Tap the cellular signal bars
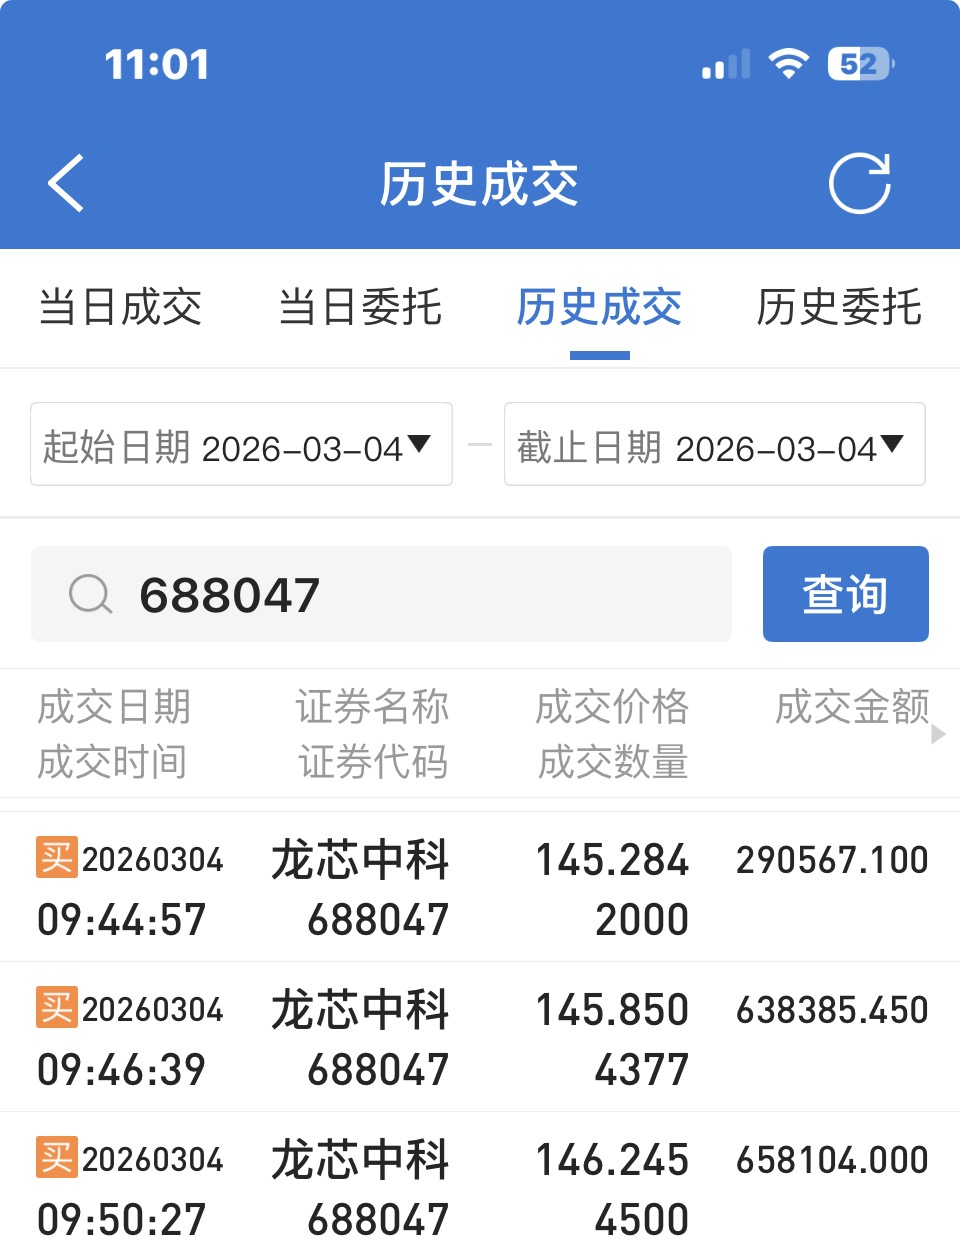Viewport: 960px width, 1251px height. (726, 65)
